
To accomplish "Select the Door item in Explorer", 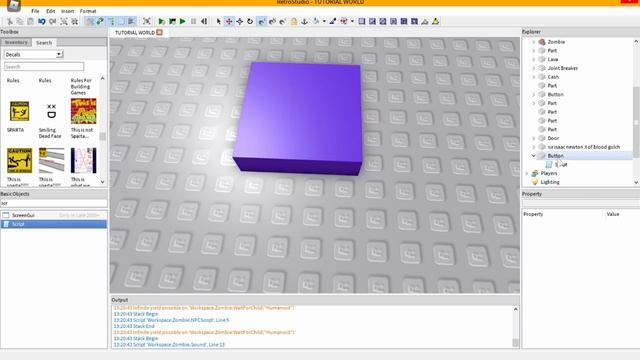I will click(553, 138).
